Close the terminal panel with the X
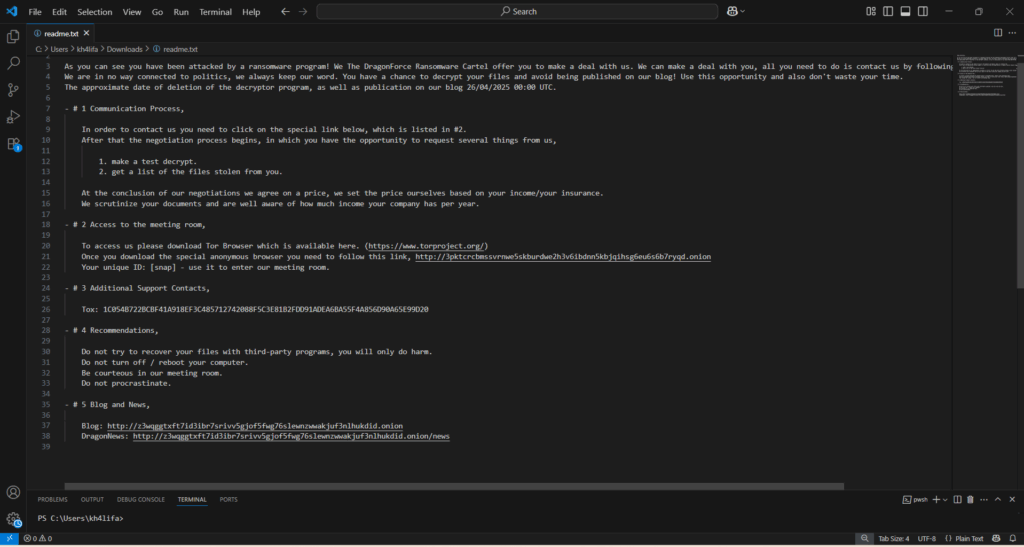Viewport: 1024px width, 547px height. [1012, 499]
